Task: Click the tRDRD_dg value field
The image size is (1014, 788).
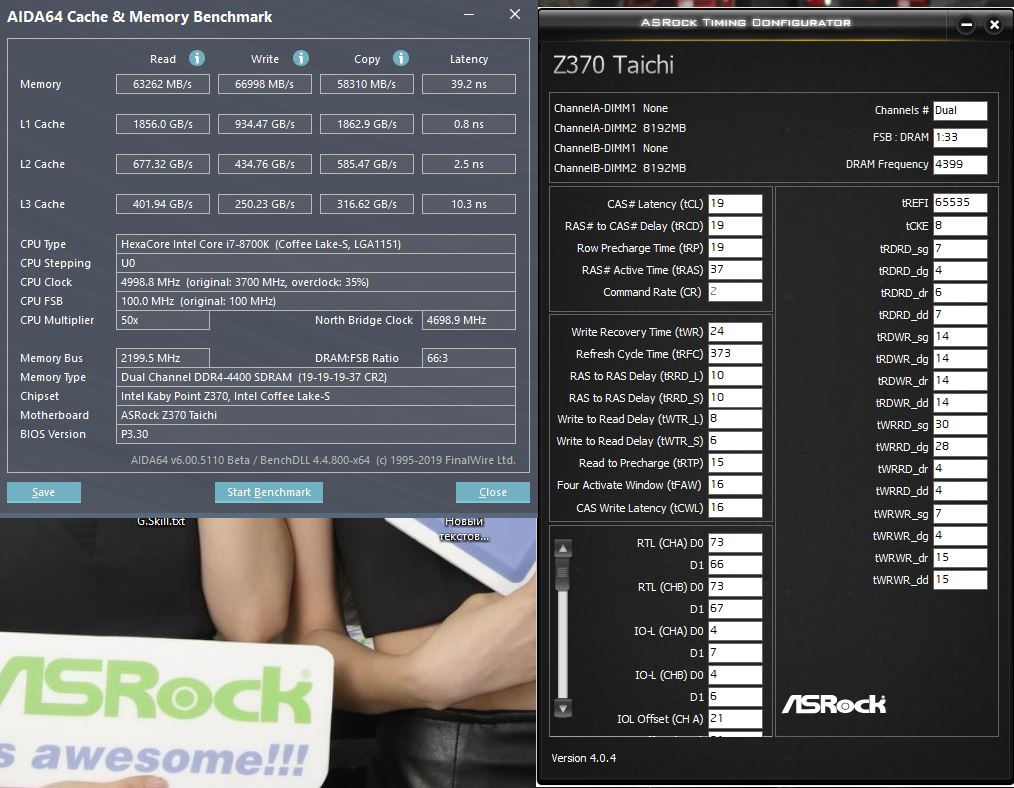Action: click(960, 271)
